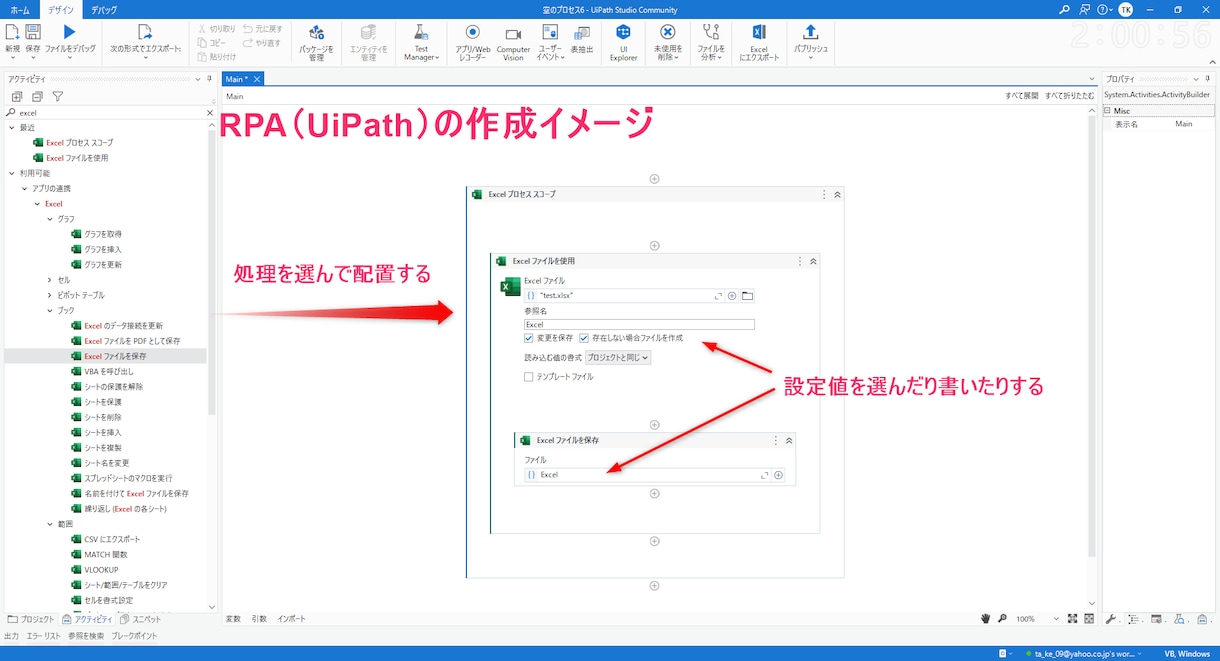Open 読み込む値の書式 dropdown

617,357
